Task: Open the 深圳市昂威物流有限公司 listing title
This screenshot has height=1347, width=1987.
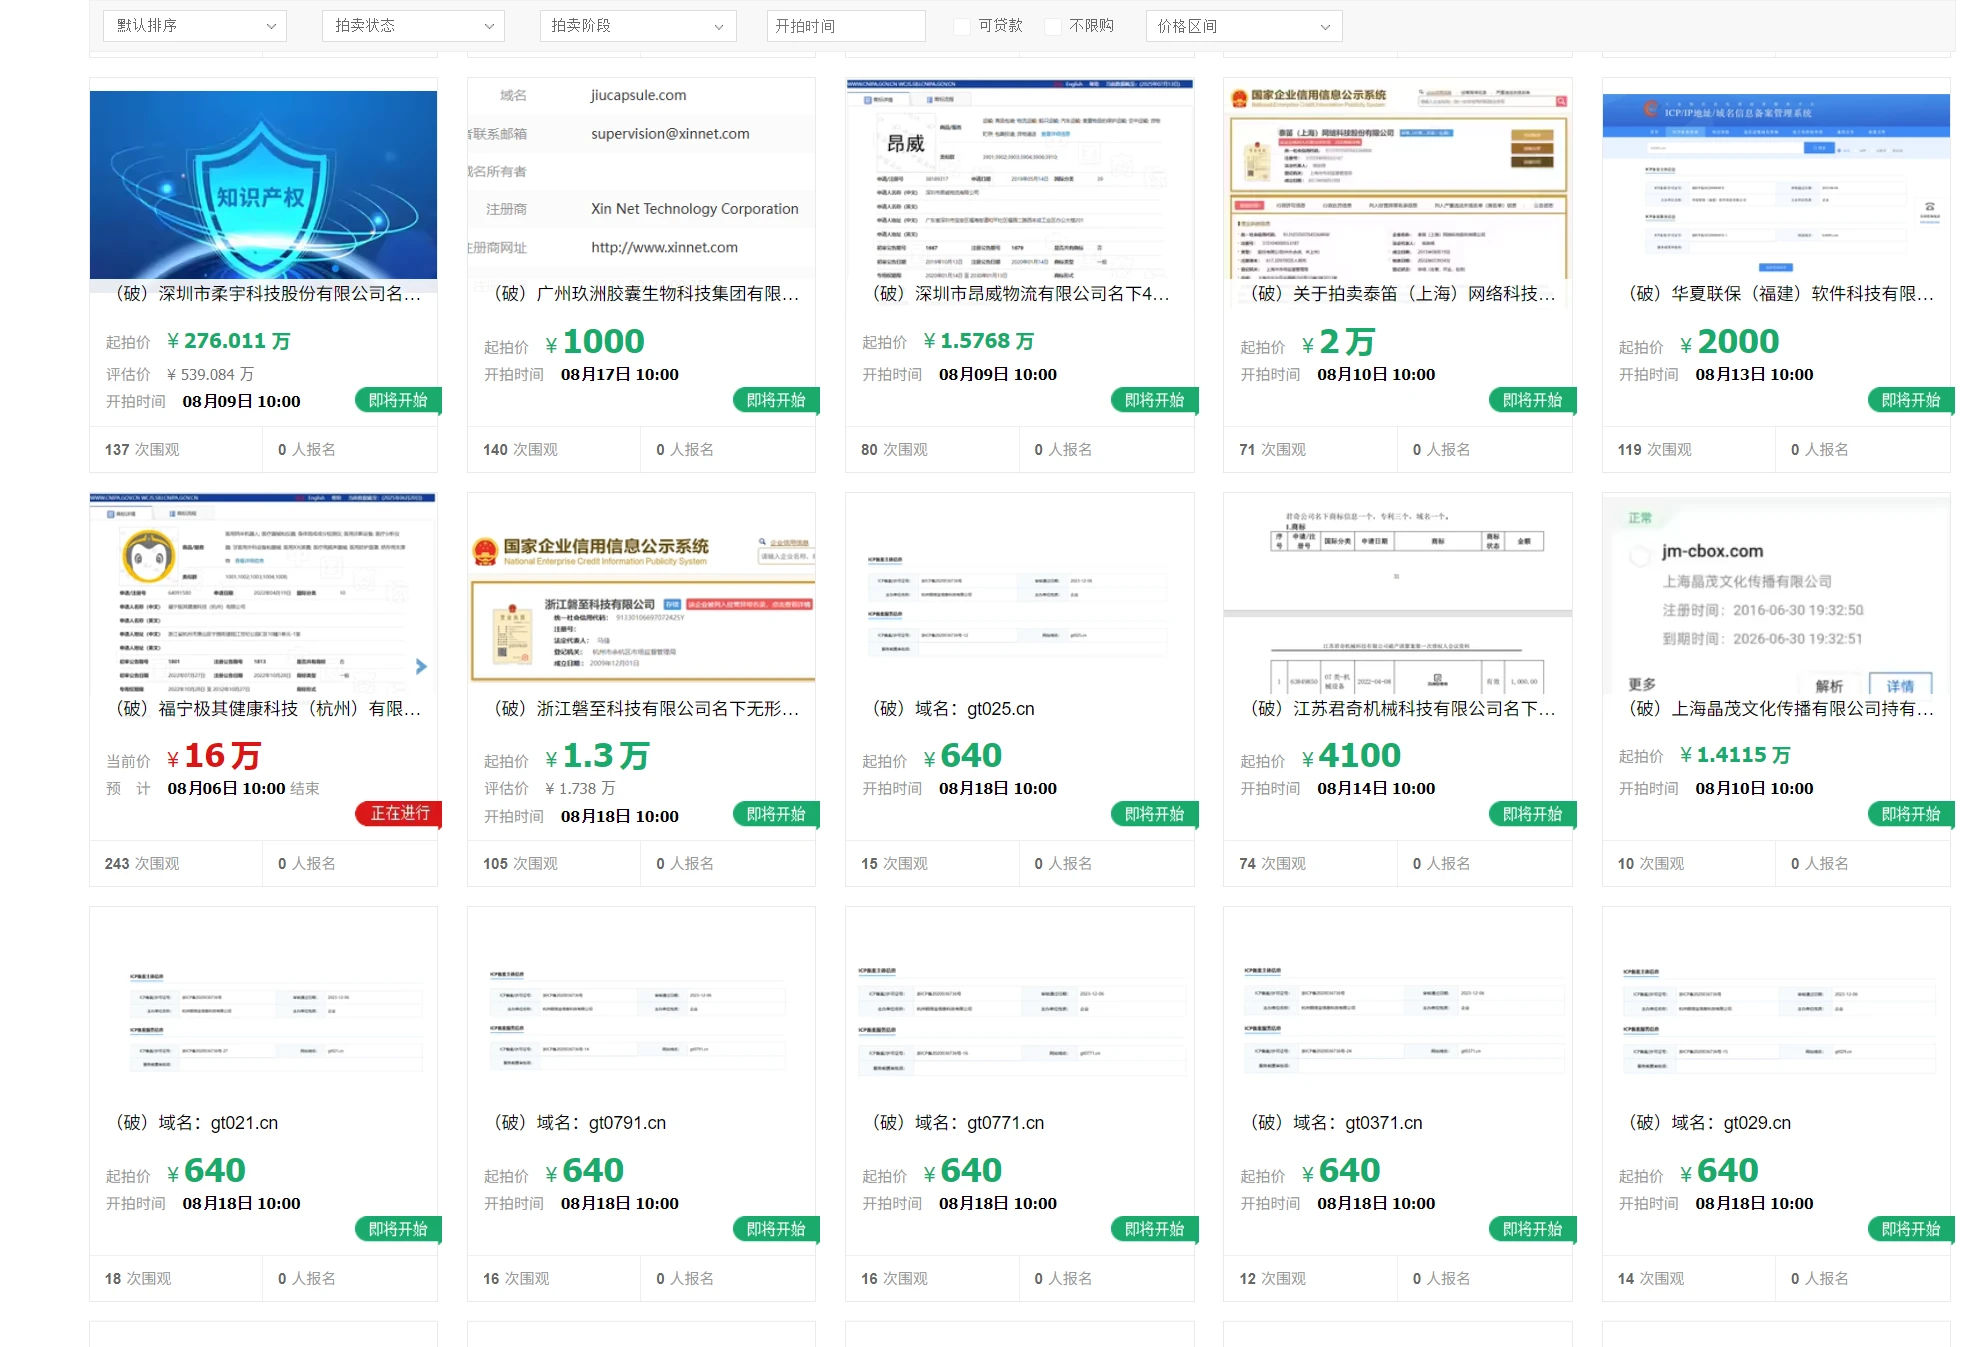Action: (x=1020, y=293)
